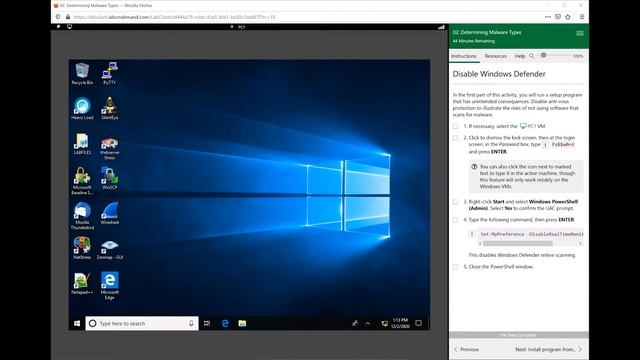This screenshot has width=640, height=360.
Task: Select the Microsoft Edge desktop icon
Action: [109, 286]
